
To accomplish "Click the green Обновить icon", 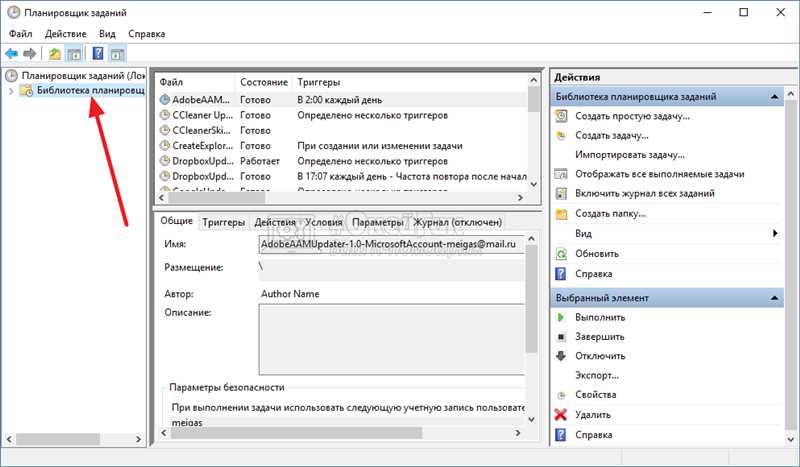I will tap(561, 254).
